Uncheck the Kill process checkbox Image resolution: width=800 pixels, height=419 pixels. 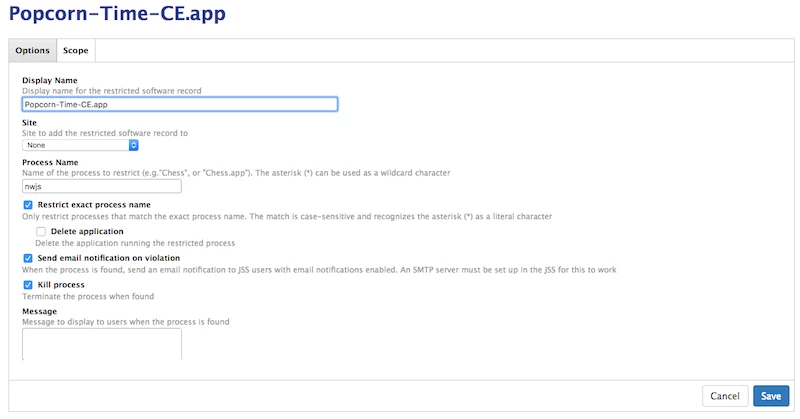[28, 285]
